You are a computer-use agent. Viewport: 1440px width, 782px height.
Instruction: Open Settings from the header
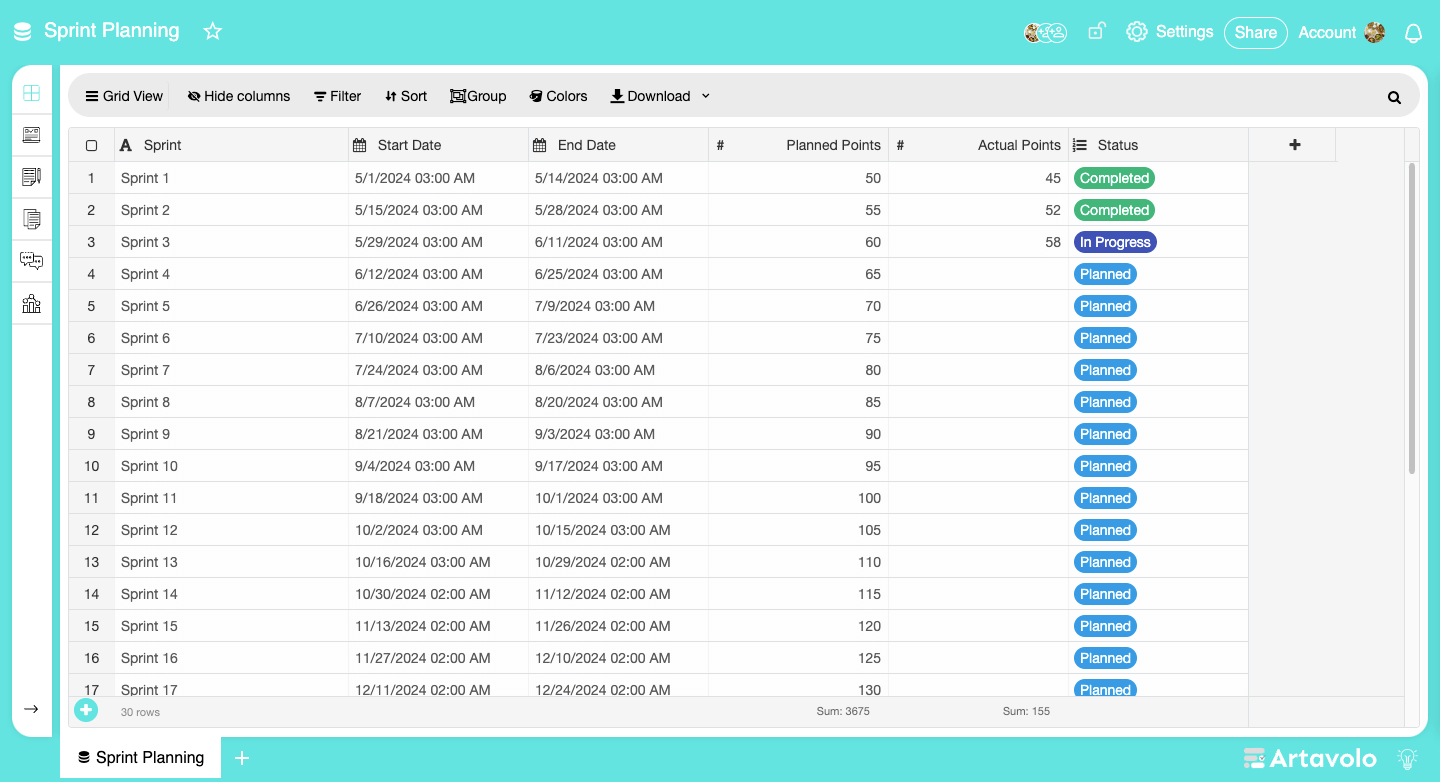1169,32
